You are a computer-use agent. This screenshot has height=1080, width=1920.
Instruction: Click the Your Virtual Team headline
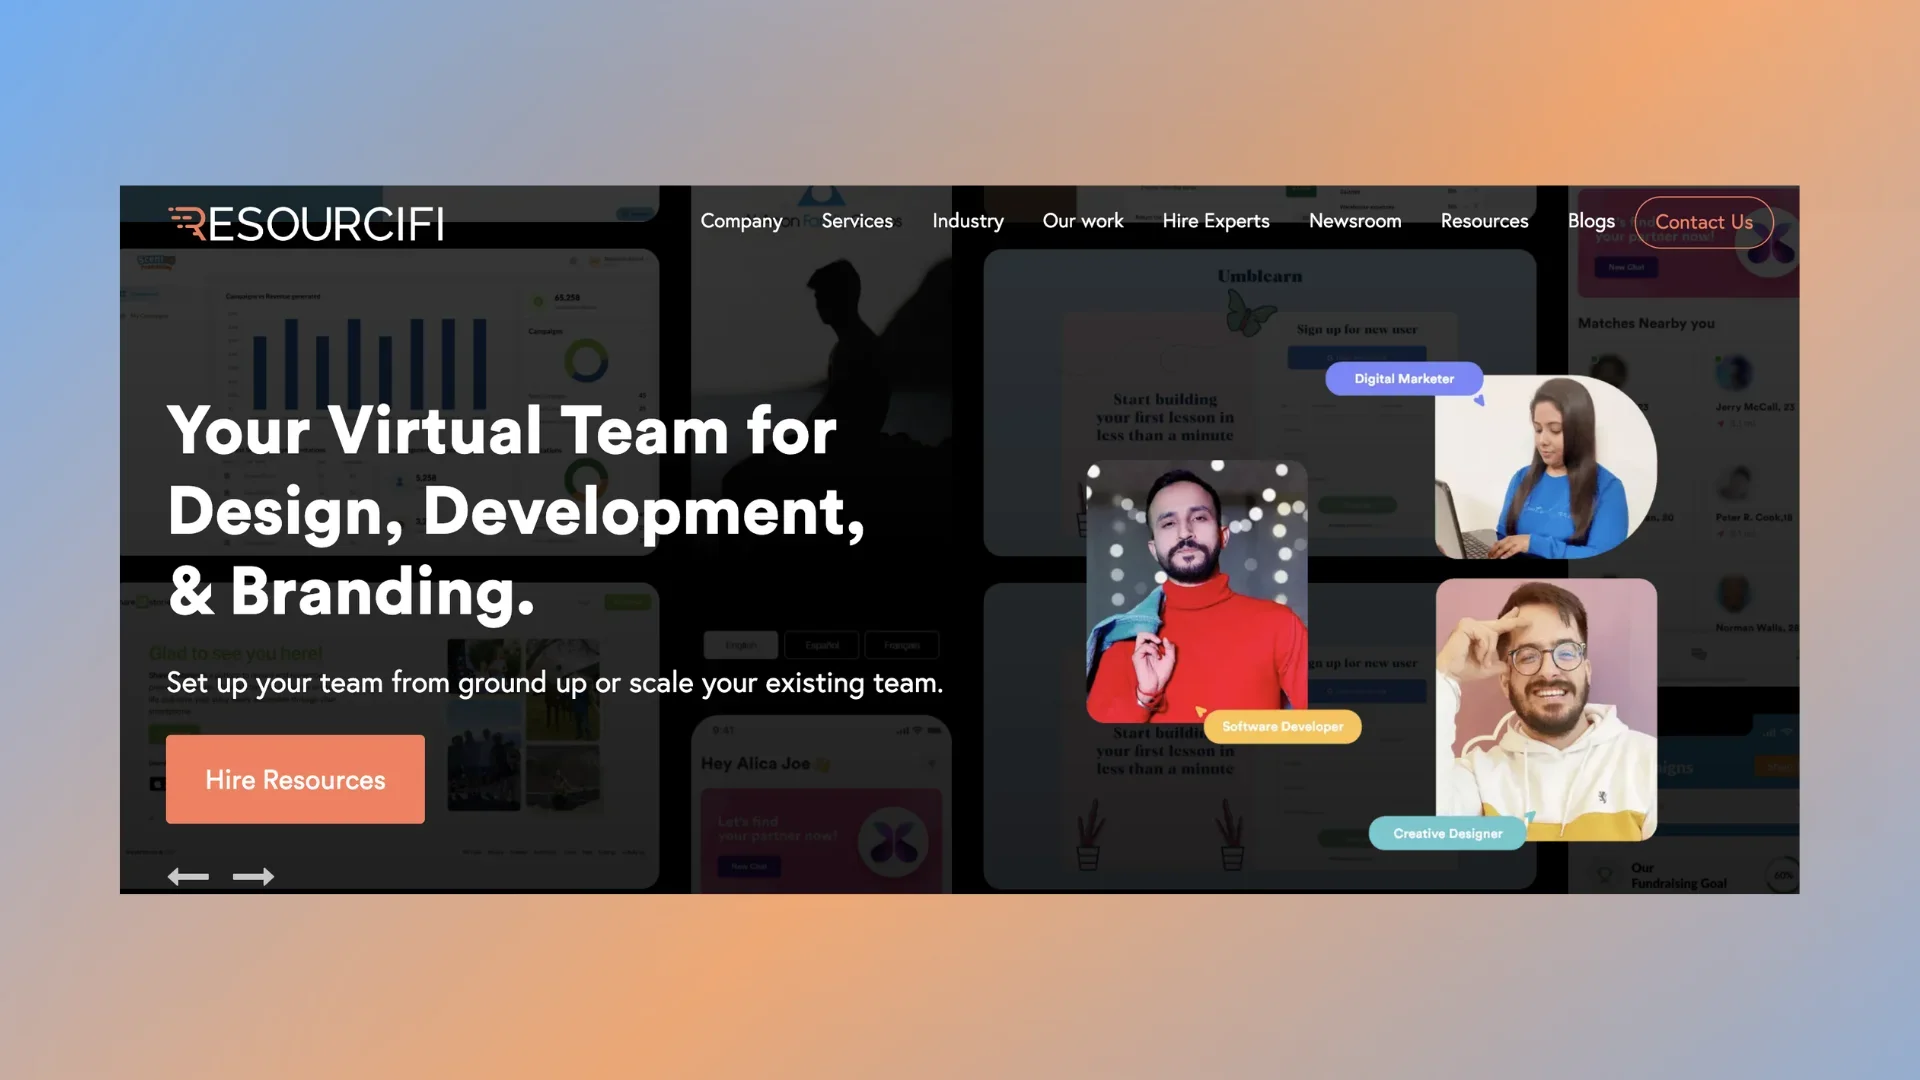[x=515, y=511]
